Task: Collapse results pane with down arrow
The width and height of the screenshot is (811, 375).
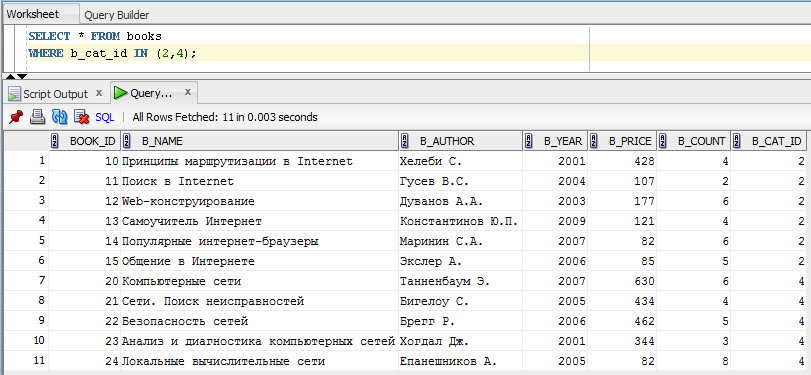Action: (x=22, y=77)
